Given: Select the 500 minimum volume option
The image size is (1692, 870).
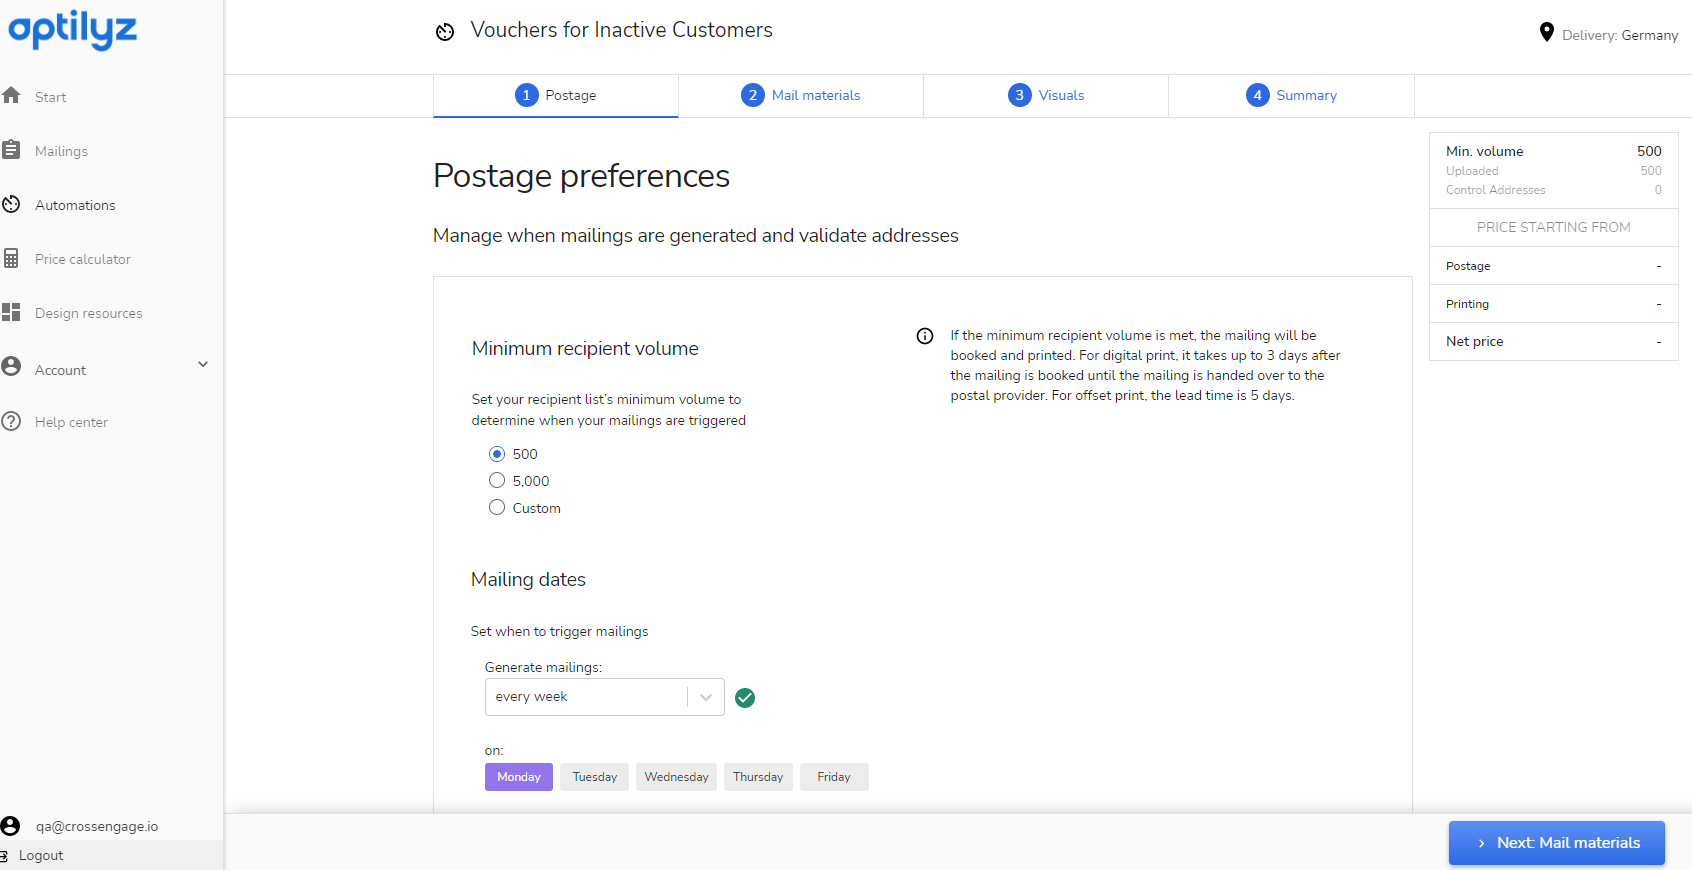Looking at the screenshot, I should coord(497,454).
